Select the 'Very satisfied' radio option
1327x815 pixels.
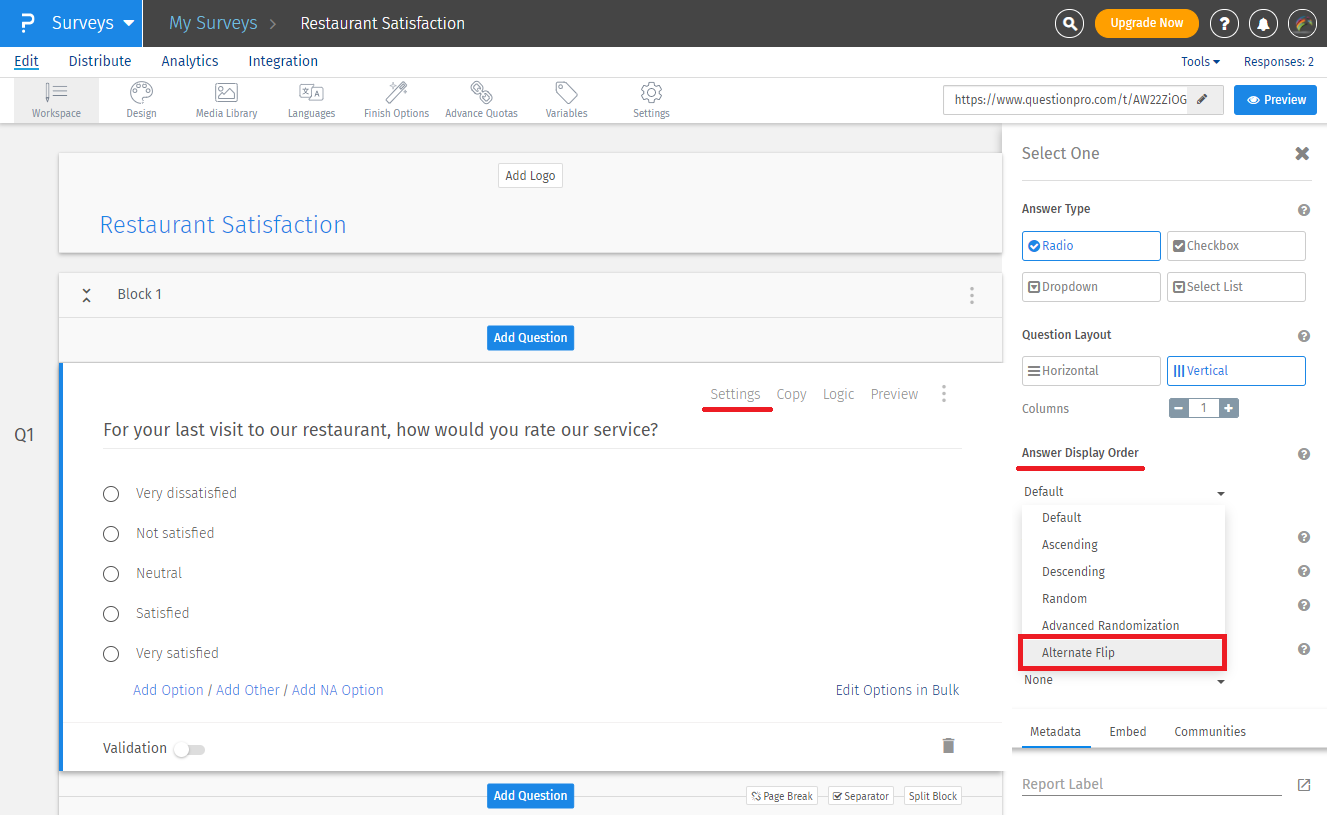(x=111, y=654)
